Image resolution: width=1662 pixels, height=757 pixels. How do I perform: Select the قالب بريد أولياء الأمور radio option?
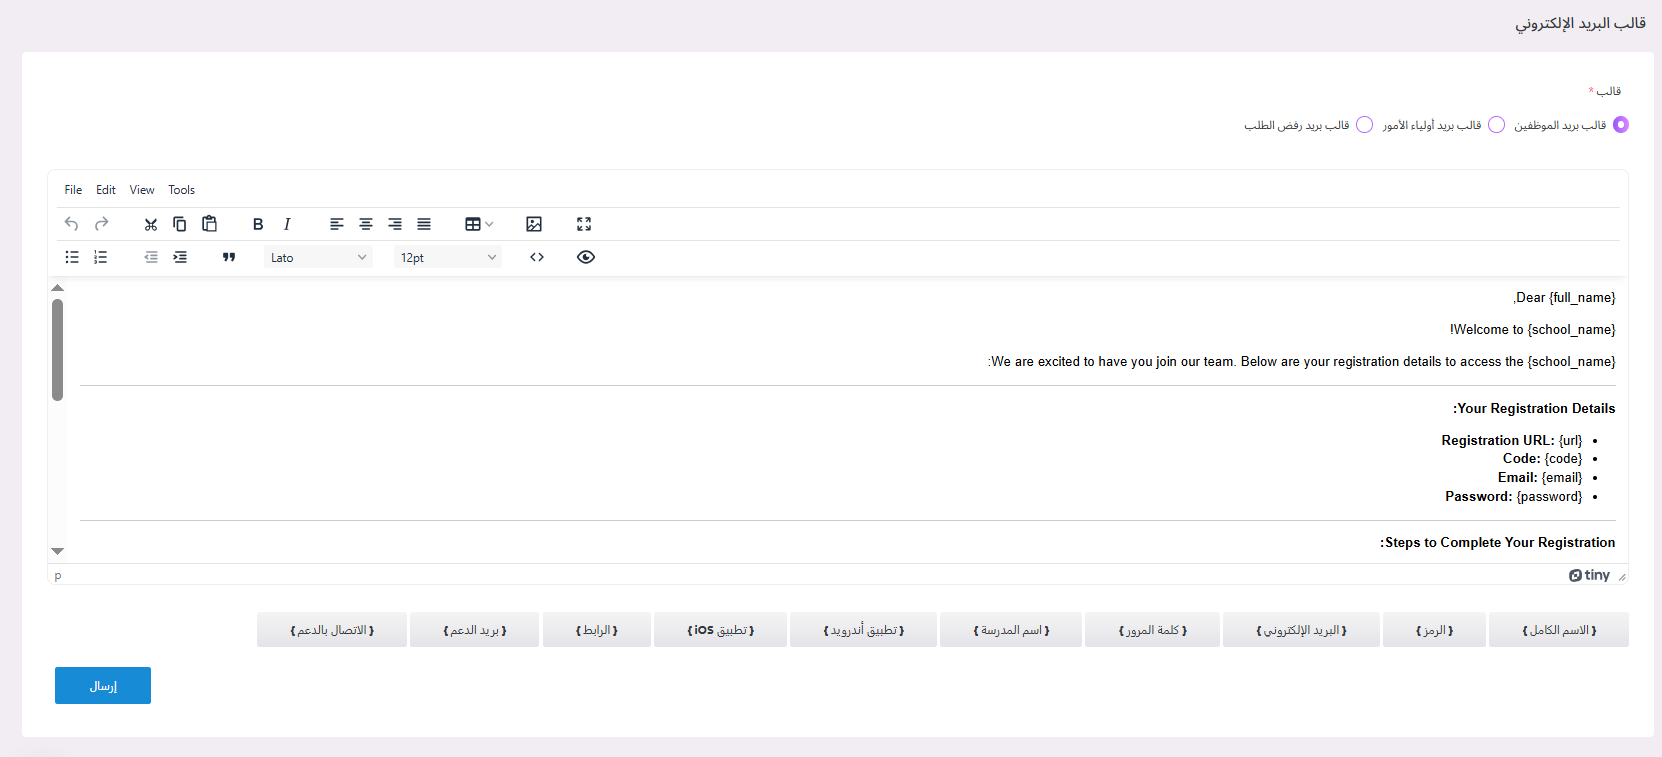1496,125
